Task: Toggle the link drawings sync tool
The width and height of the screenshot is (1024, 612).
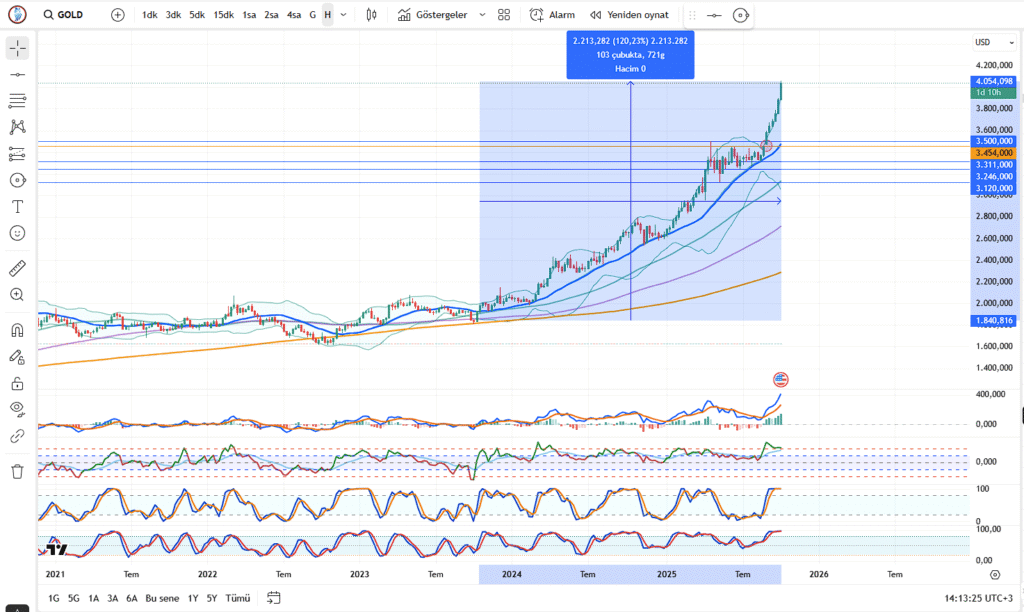Action: 18,436
